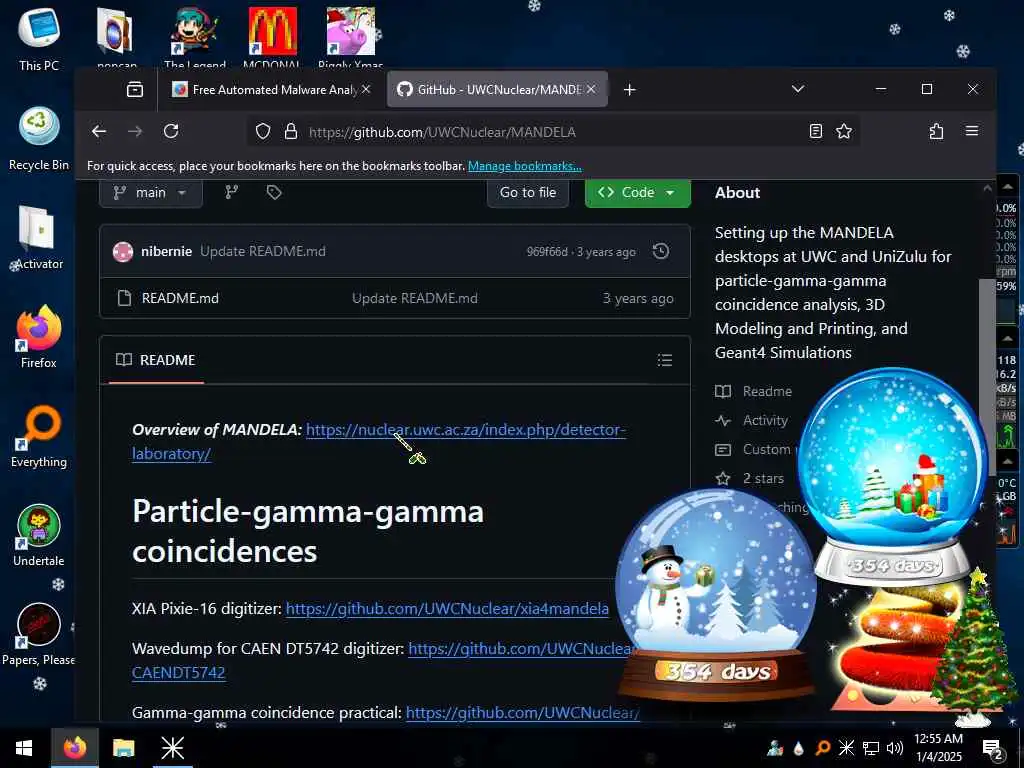
Task: Open notification center with 2 alerts
Action: tap(993, 748)
